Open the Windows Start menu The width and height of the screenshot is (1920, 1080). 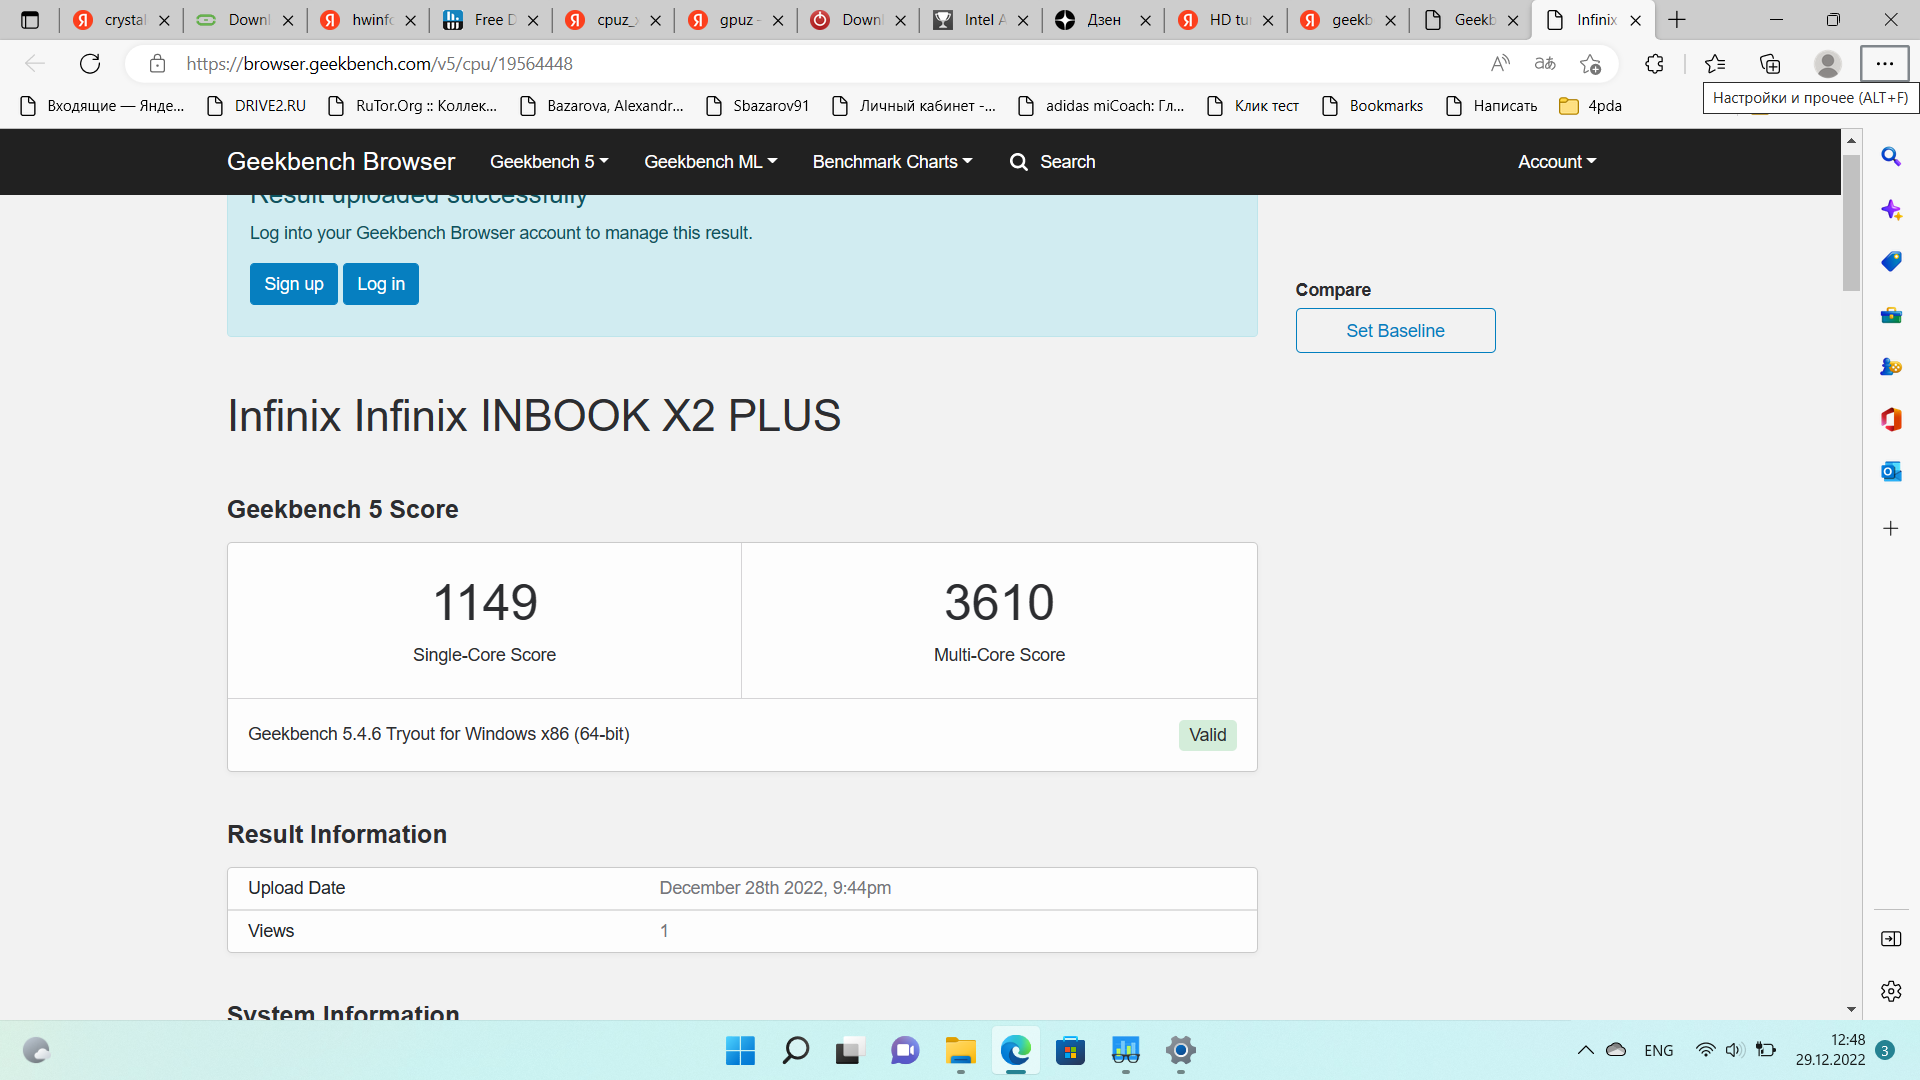click(740, 1051)
